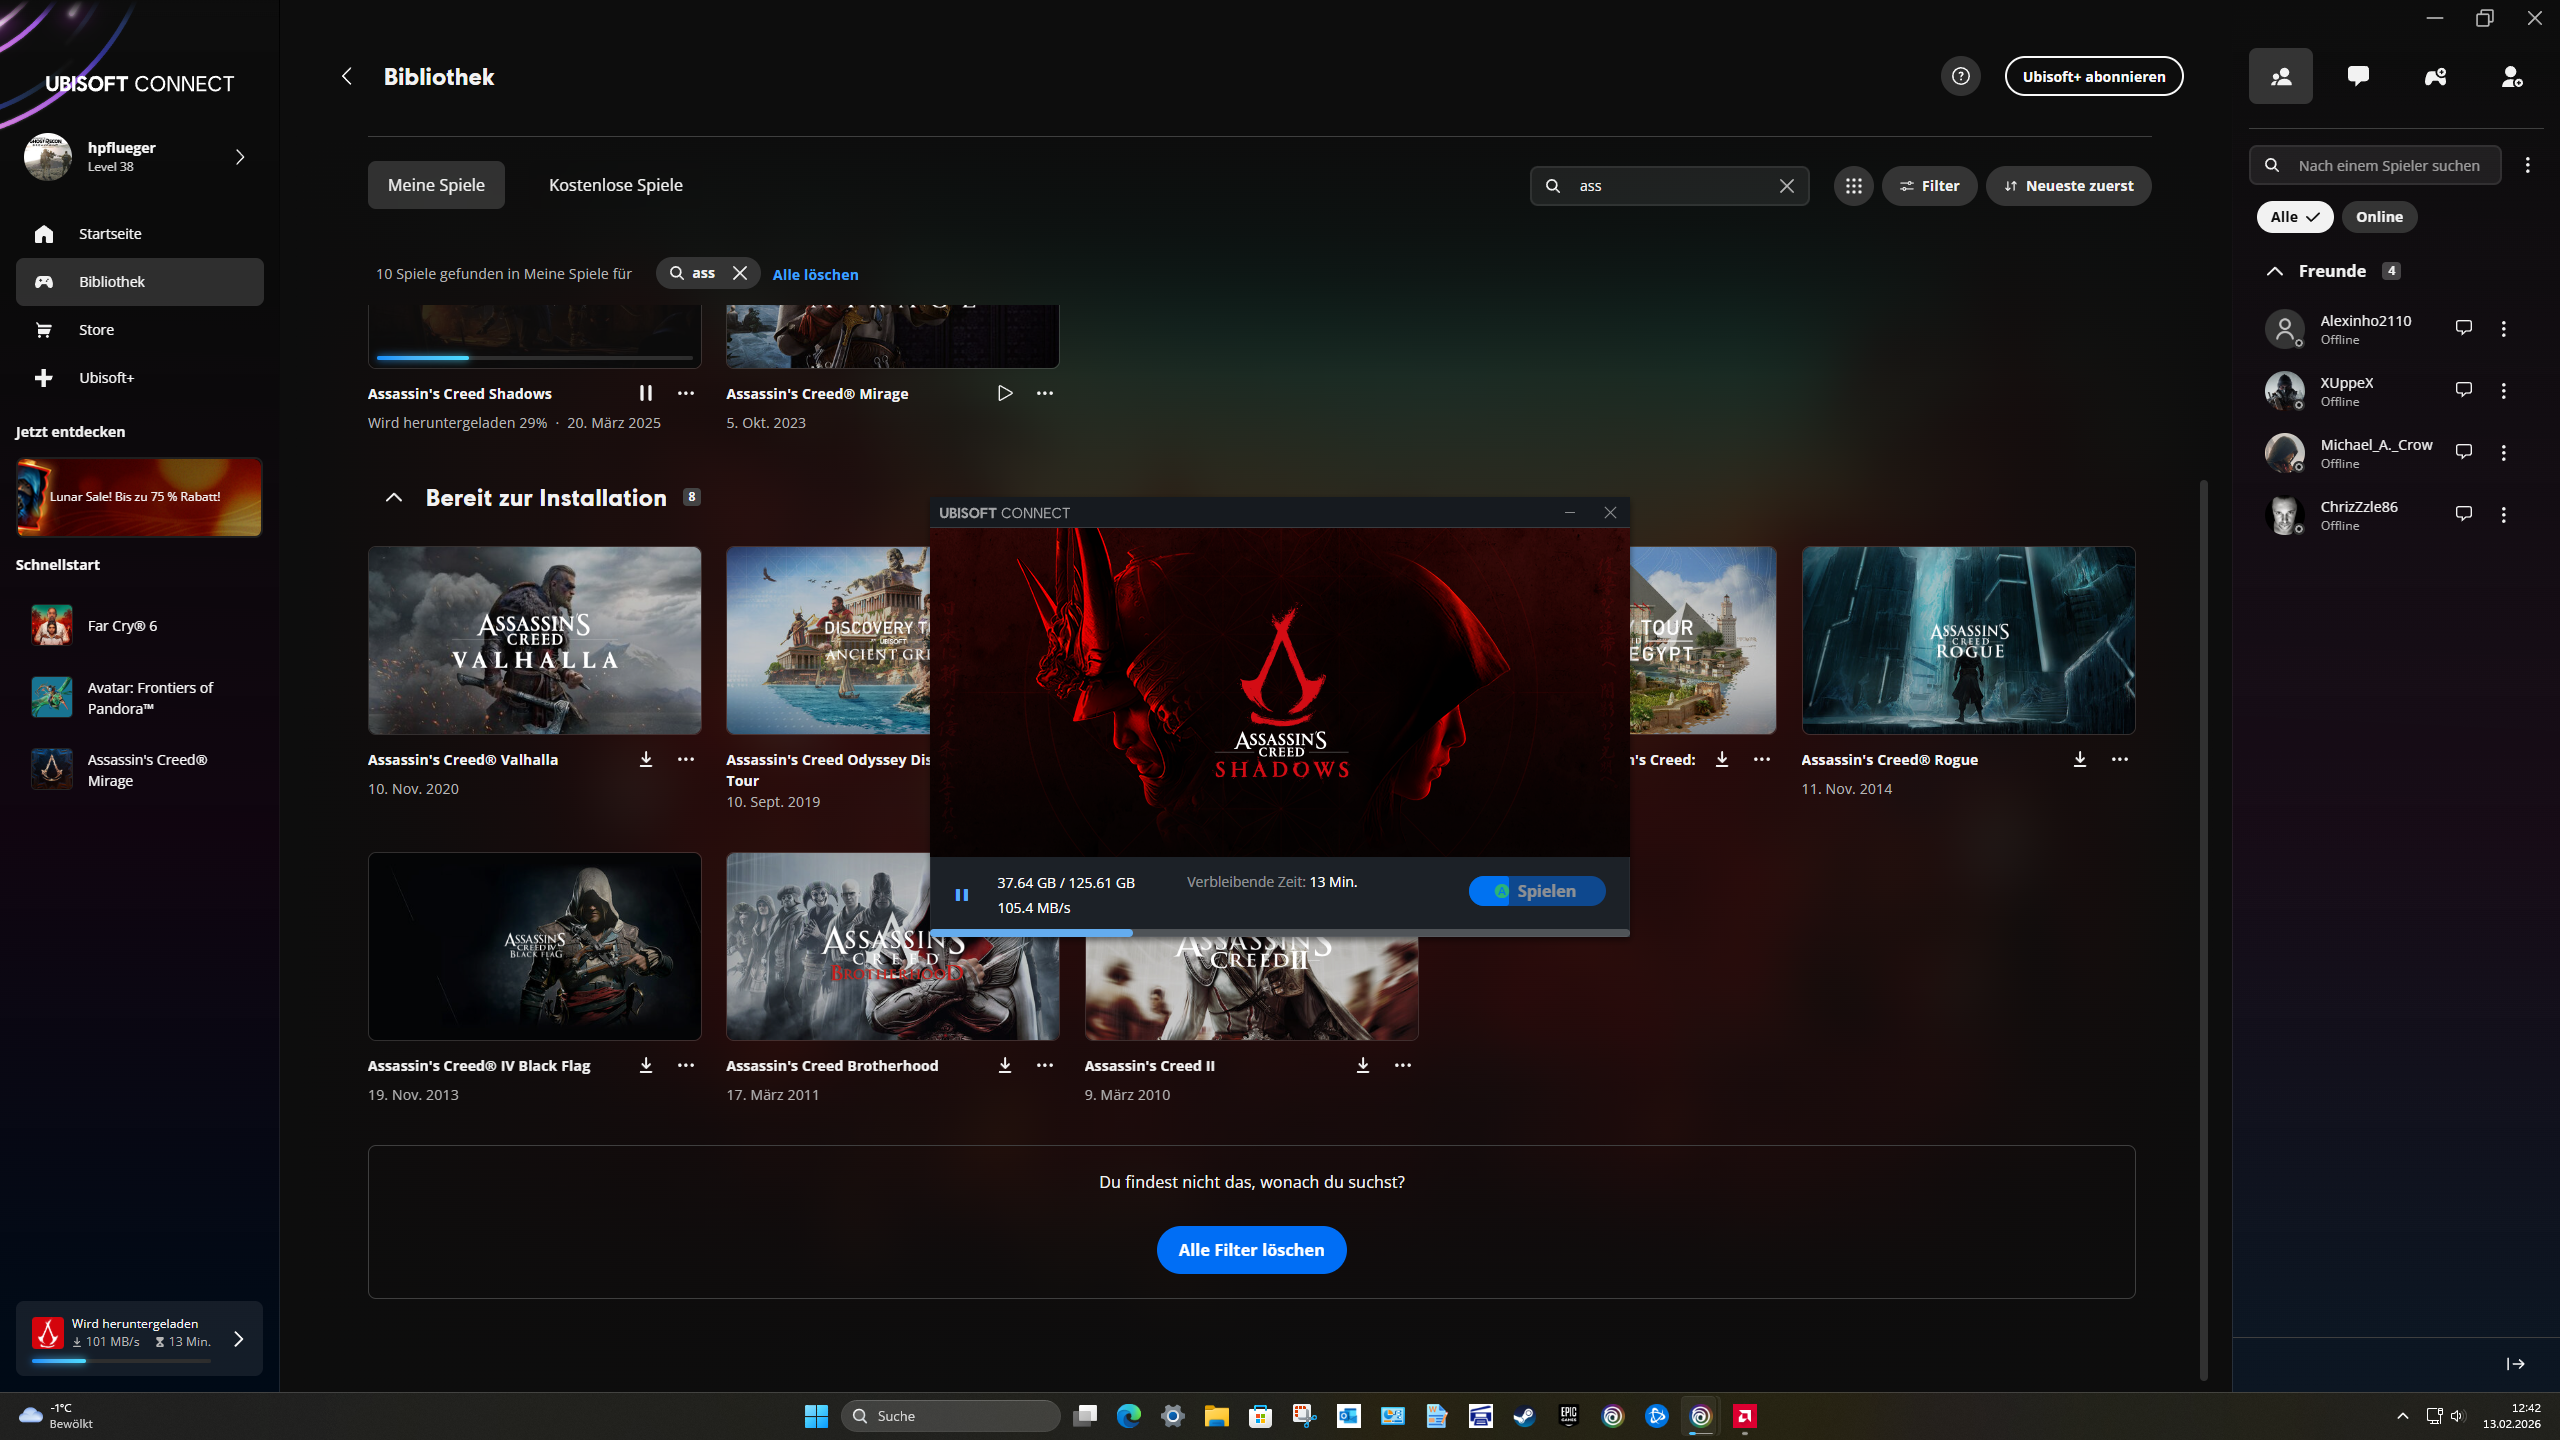Open the Neueste zuerst sort dropdown
The height and width of the screenshot is (1440, 2560).
coord(2068,185)
